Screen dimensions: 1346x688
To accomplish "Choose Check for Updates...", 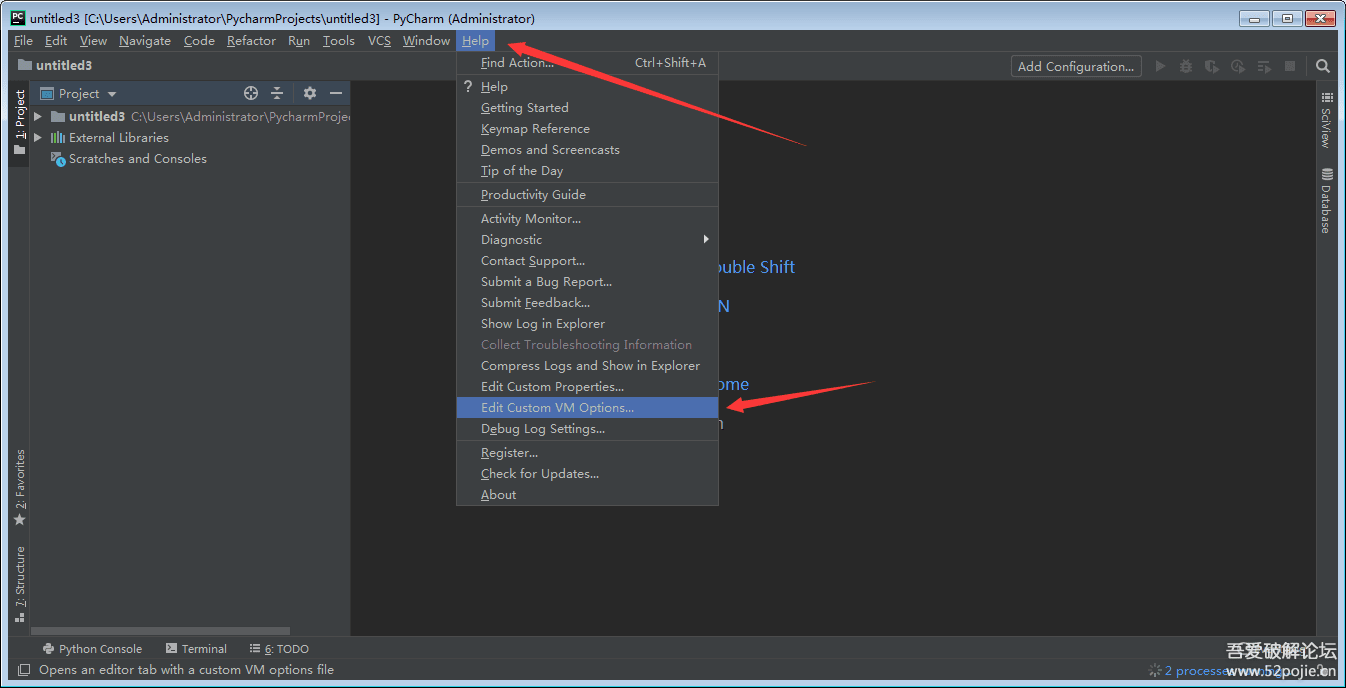I will 587,474.
